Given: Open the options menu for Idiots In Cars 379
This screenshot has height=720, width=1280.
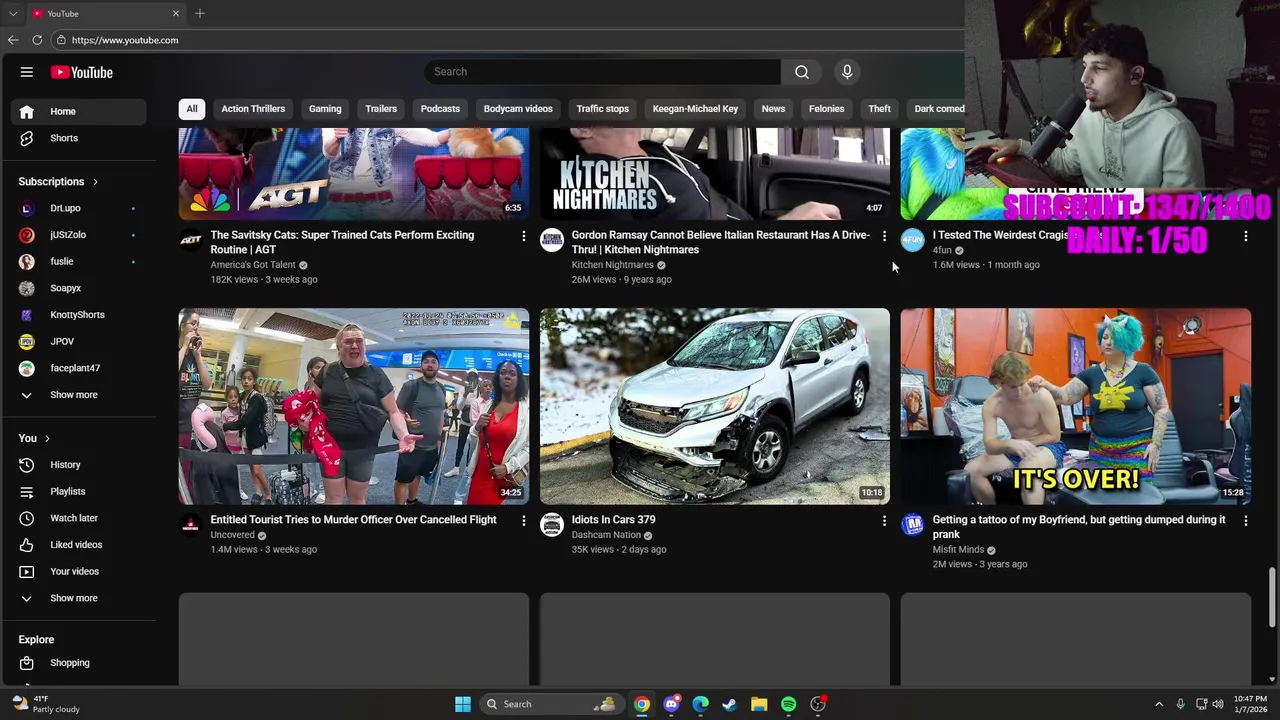Looking at the screenshot, I should tap(884, 521).
